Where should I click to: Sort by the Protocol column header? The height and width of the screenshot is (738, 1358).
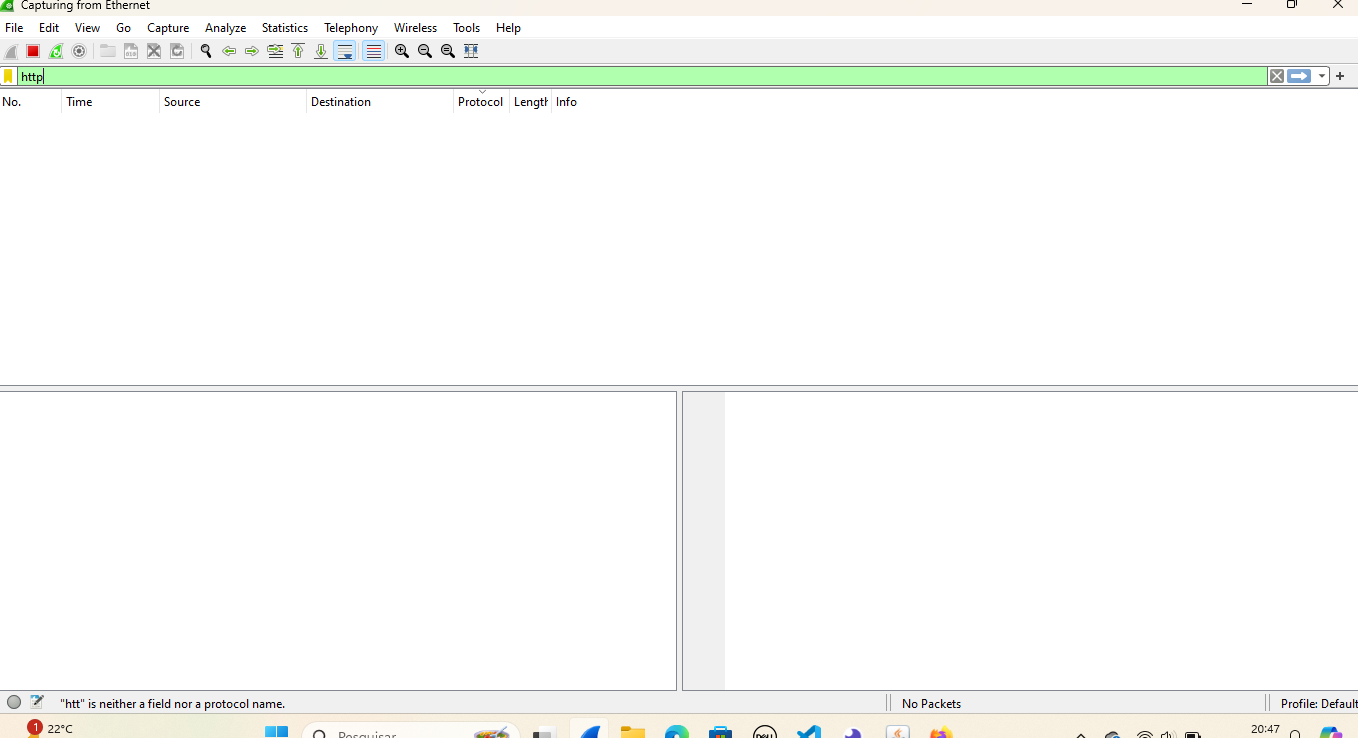tap(481, 102)
